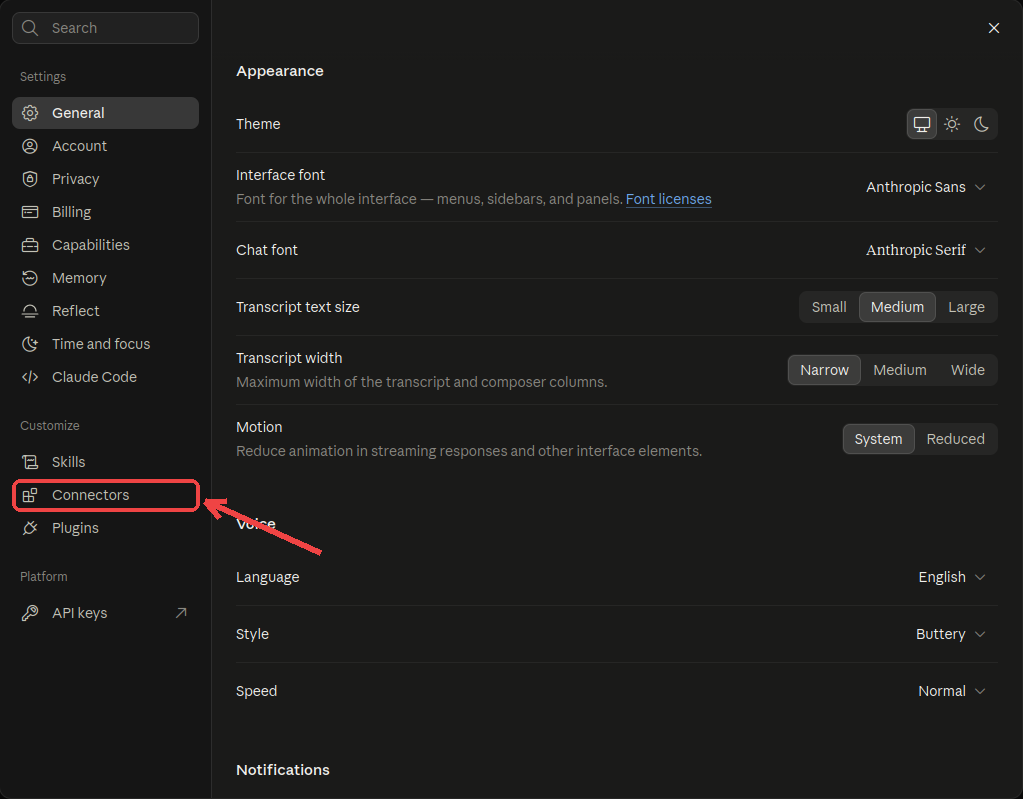Open the Connectors label under Customize
The image size is (1023, 799).
[91, 495]
